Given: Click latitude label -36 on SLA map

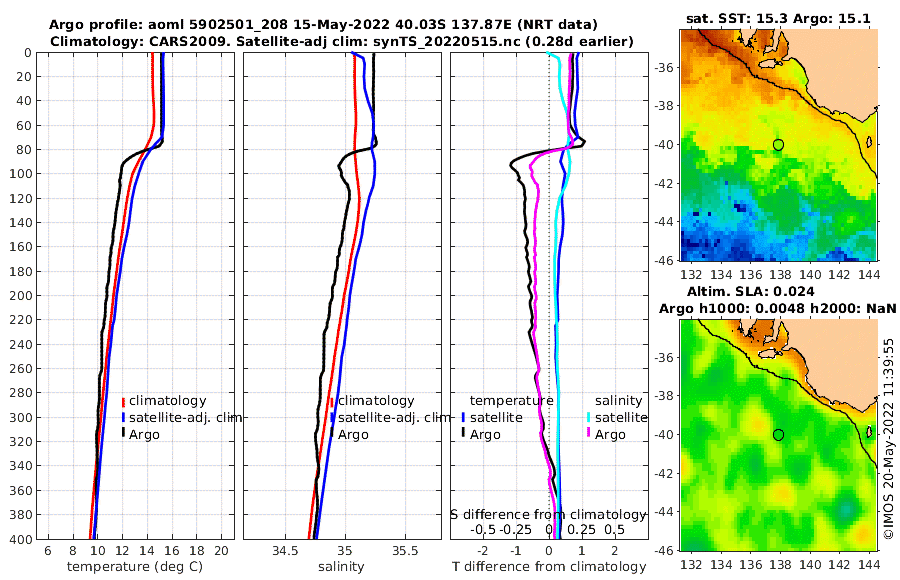Looking at the screenshot, I should pyautogui.click(x=664, y=357).
